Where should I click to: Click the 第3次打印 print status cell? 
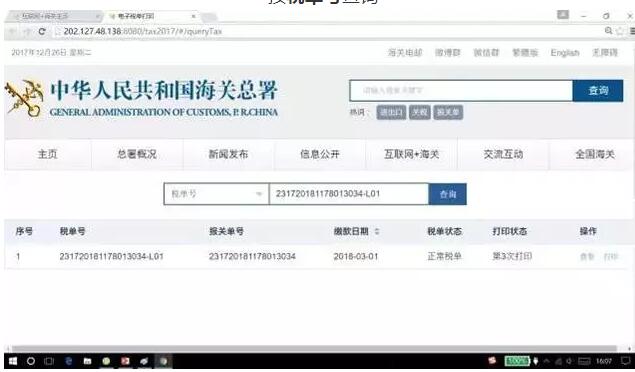click(x=512, y=257)
